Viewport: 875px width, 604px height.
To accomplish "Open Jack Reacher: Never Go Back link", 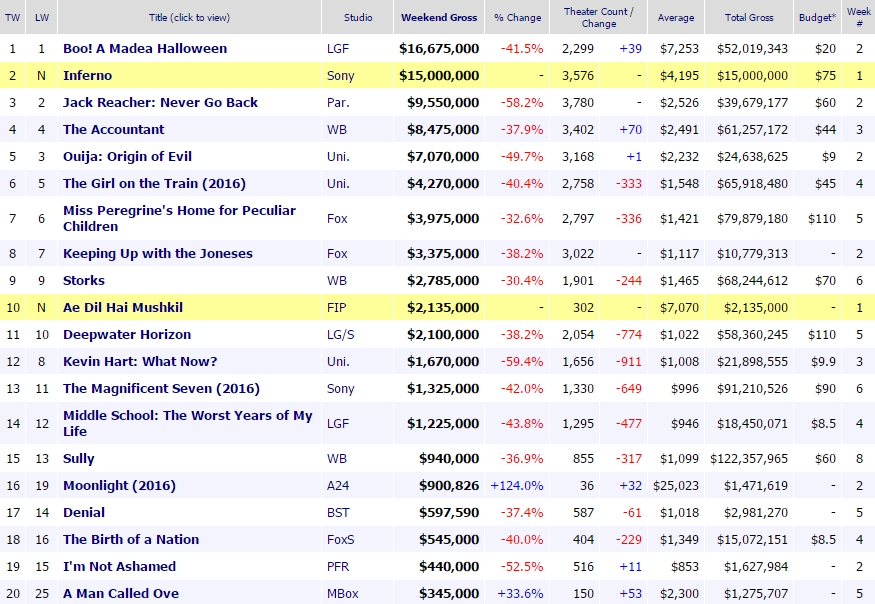I will point(160,103).
